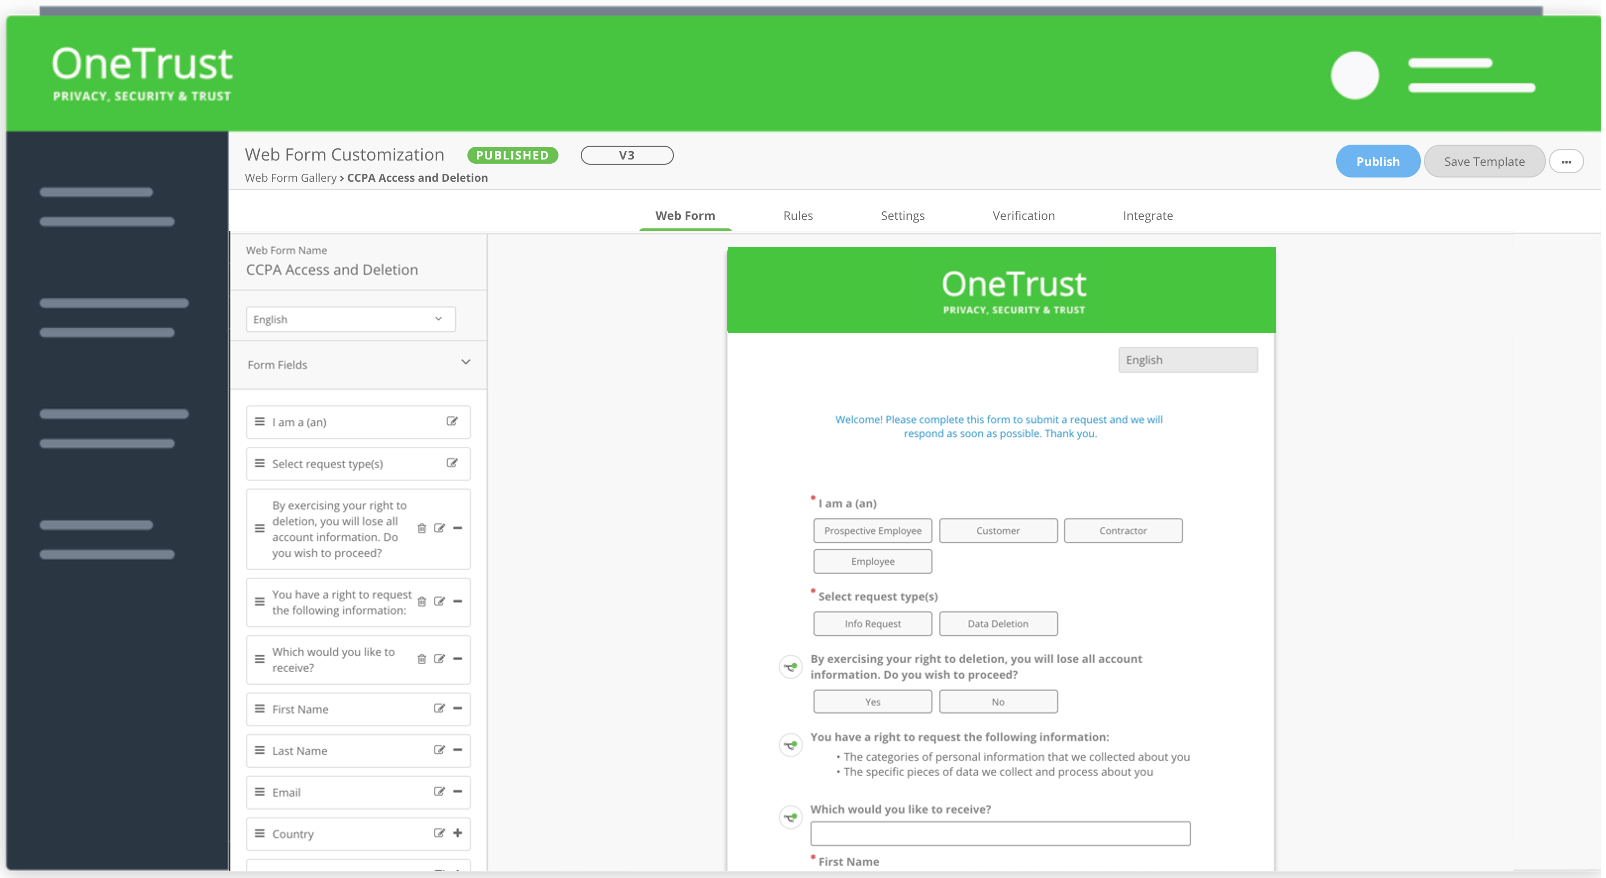The image size is (1606, 878).
Task: Edit the First Name field
Action: point(439,708)
